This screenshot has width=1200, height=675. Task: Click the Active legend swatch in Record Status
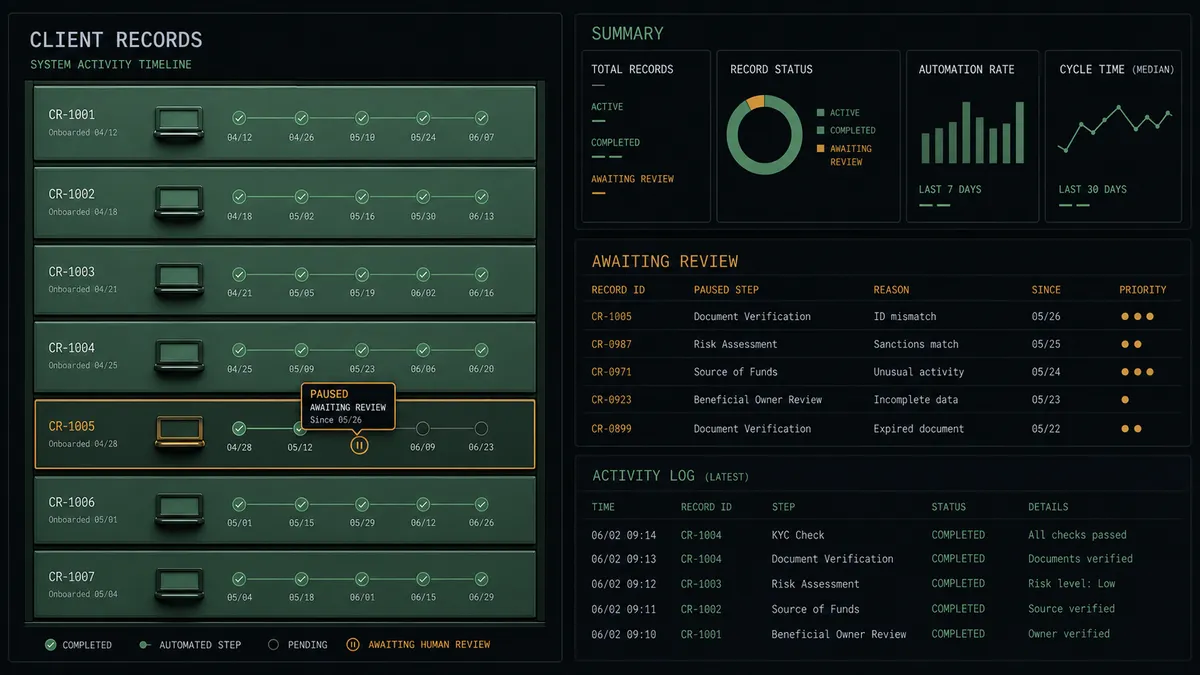coord(821,113)
